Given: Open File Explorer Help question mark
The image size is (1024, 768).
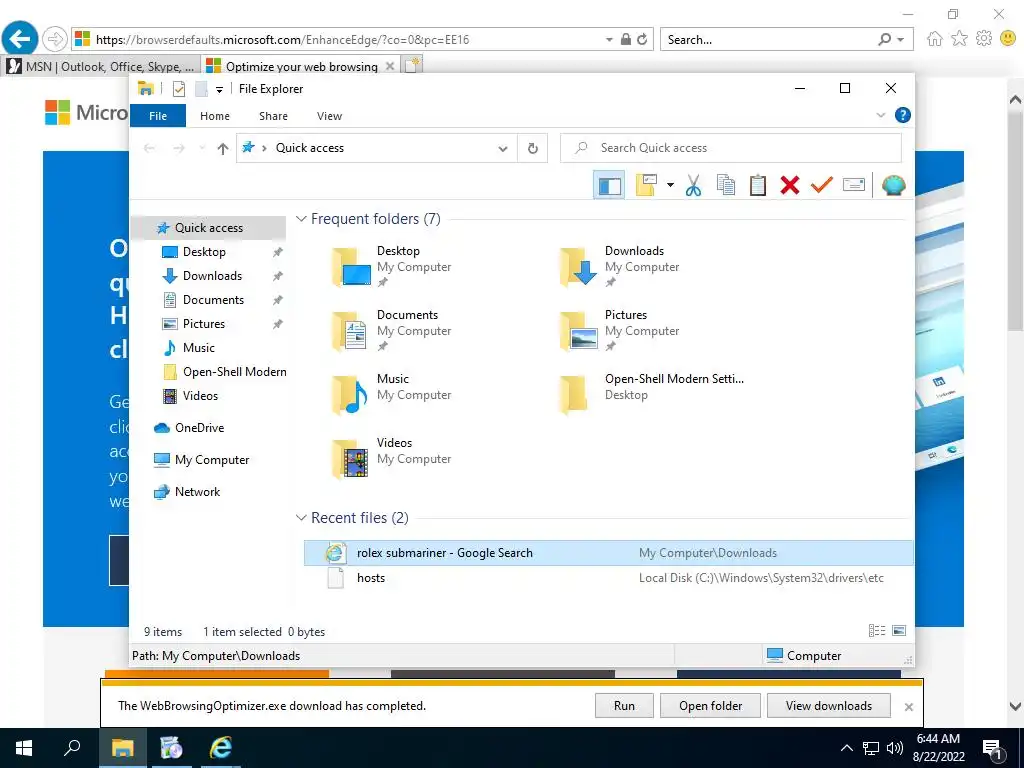Looking at the screenshot, I should point(903,116).
